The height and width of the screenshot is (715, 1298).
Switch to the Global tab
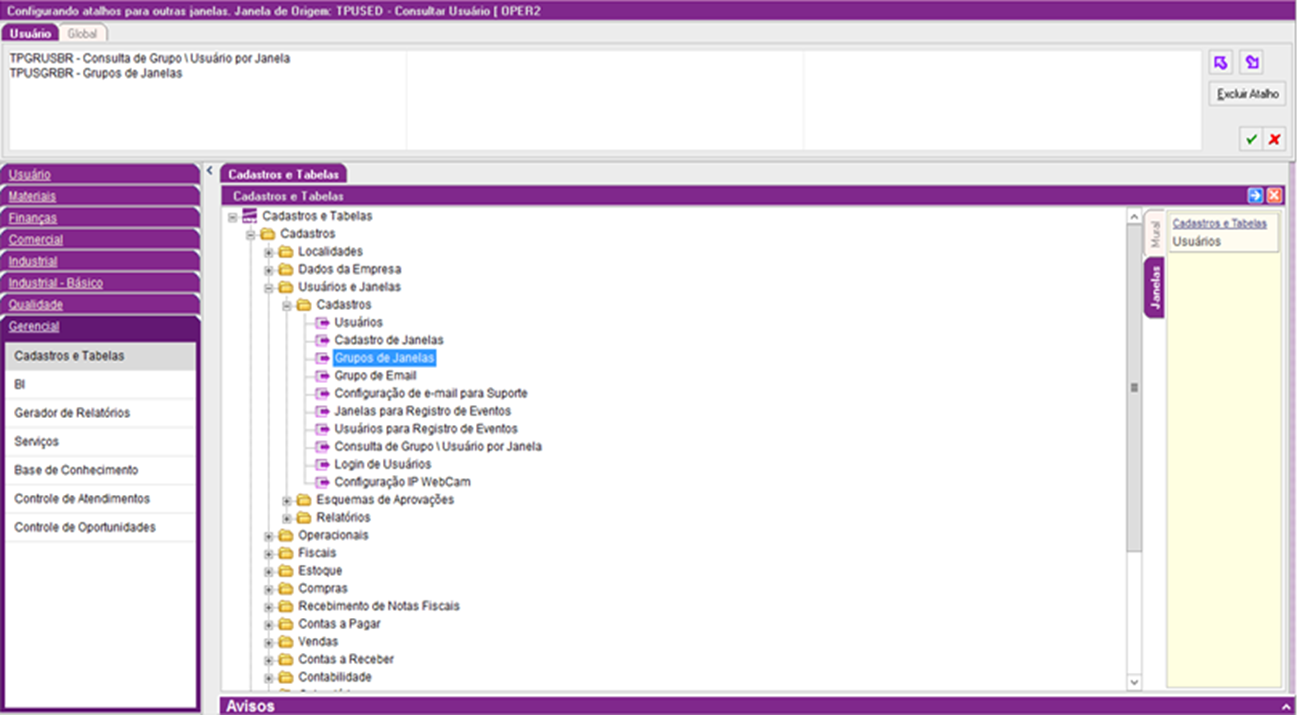point(82,34)
